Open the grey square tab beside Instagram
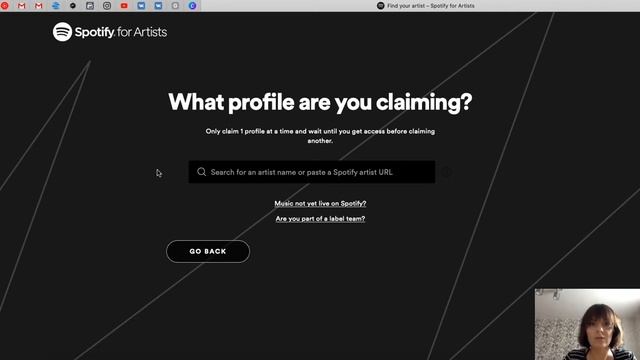The height and width of the screenshot is (360, 640). (x=90, y=6)
